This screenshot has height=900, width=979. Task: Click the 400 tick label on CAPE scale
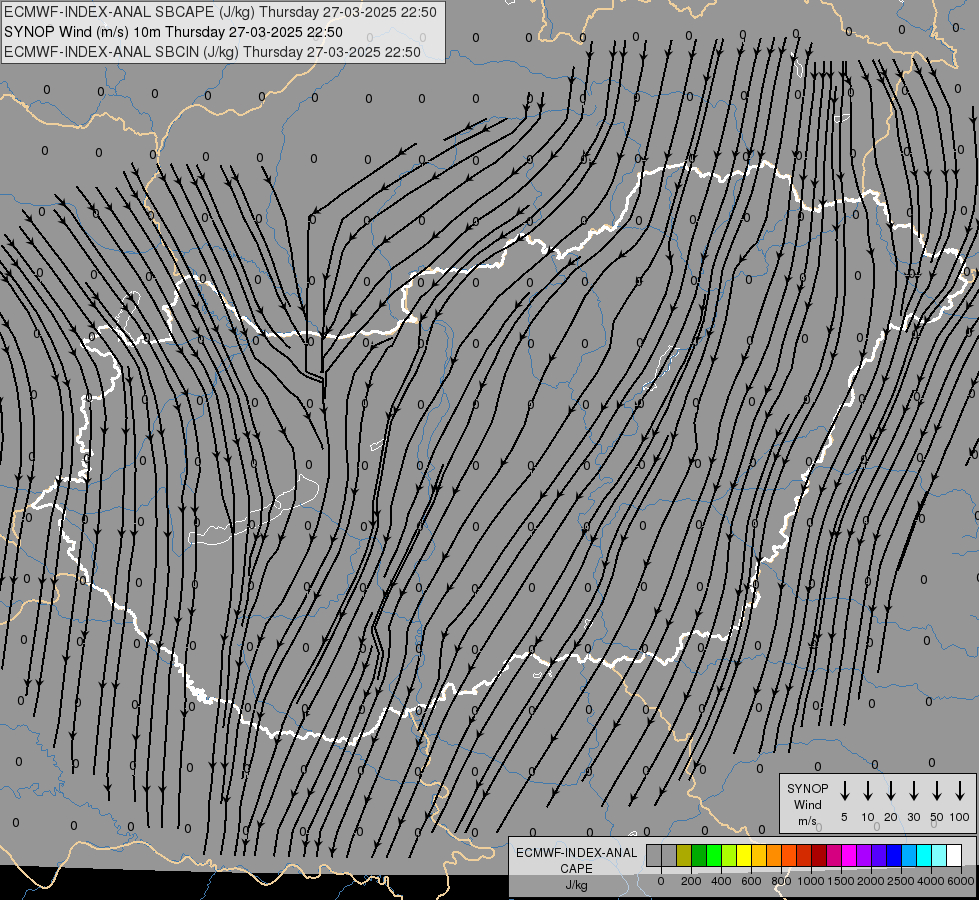click(x=721, y=881)
